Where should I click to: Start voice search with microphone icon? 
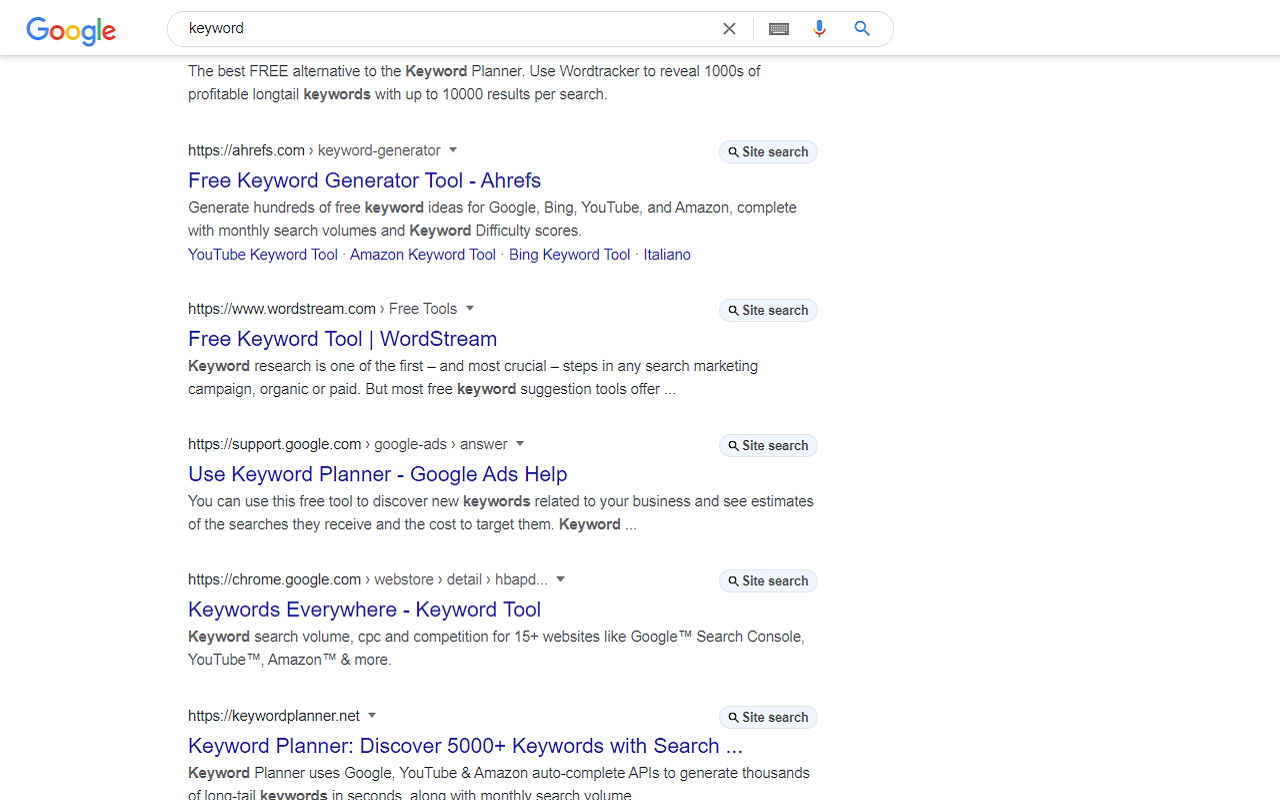coord(819,29)
